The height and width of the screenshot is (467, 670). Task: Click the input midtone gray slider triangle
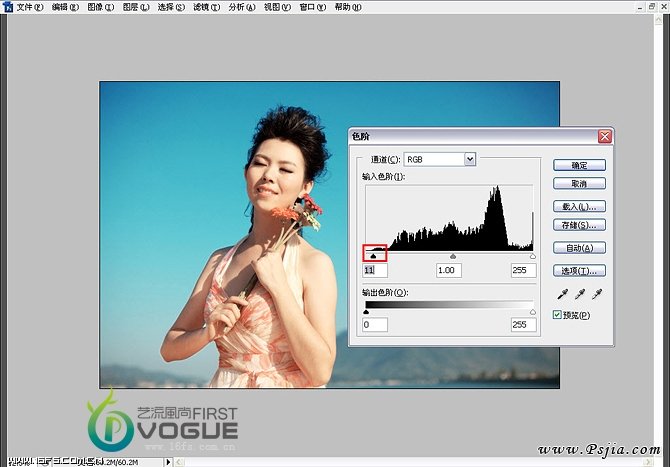(x=453, y=256)
